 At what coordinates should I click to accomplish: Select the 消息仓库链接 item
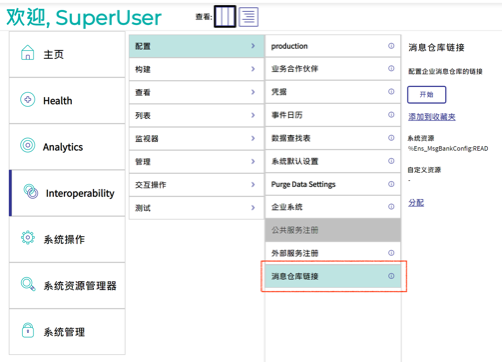click(333, 276)
